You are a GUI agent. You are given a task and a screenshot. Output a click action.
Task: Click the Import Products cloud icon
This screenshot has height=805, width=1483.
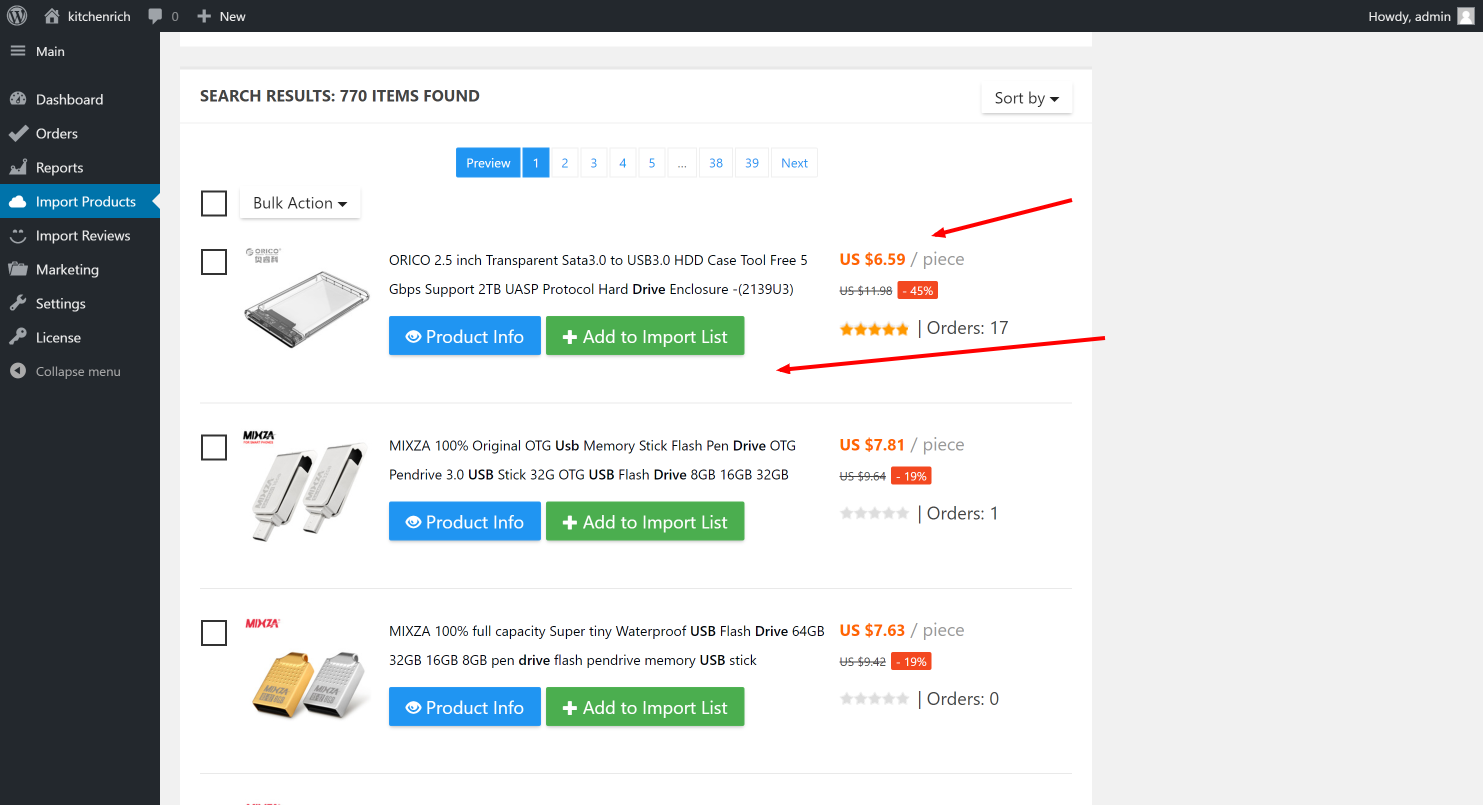tap(18, 201)
